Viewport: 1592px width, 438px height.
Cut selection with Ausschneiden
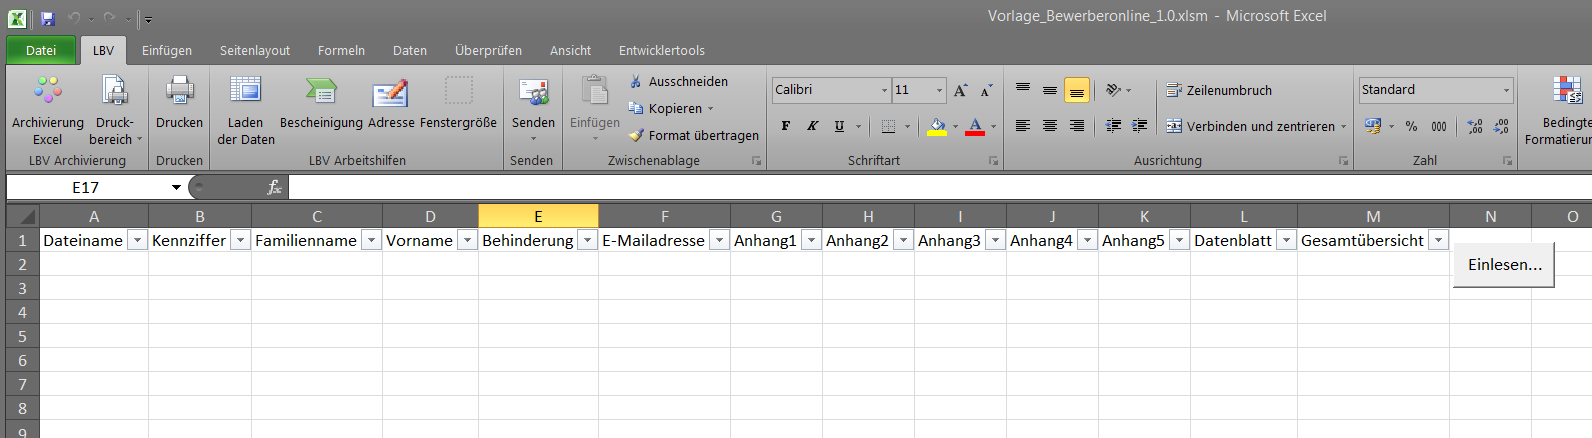678,81
